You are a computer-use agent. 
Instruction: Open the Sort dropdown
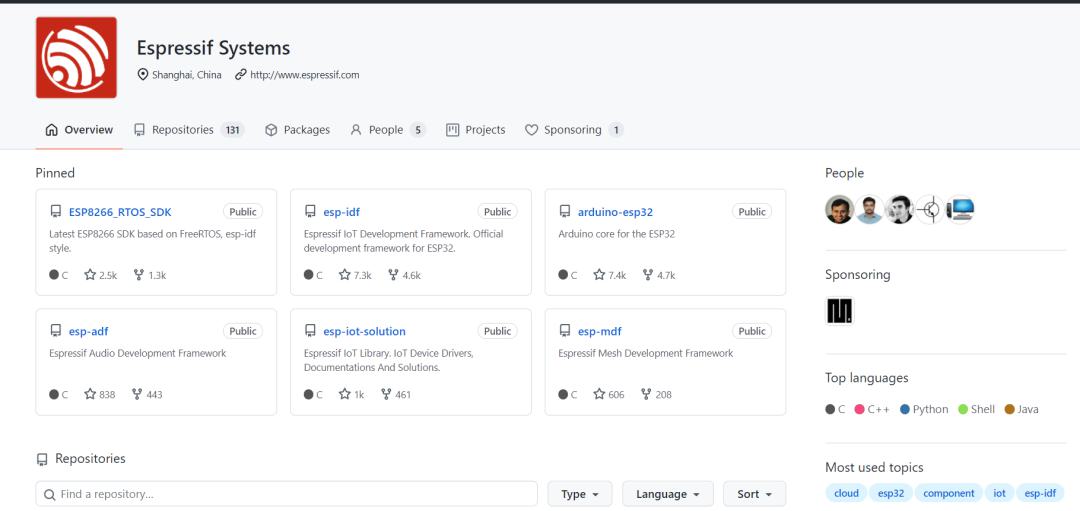754,494
